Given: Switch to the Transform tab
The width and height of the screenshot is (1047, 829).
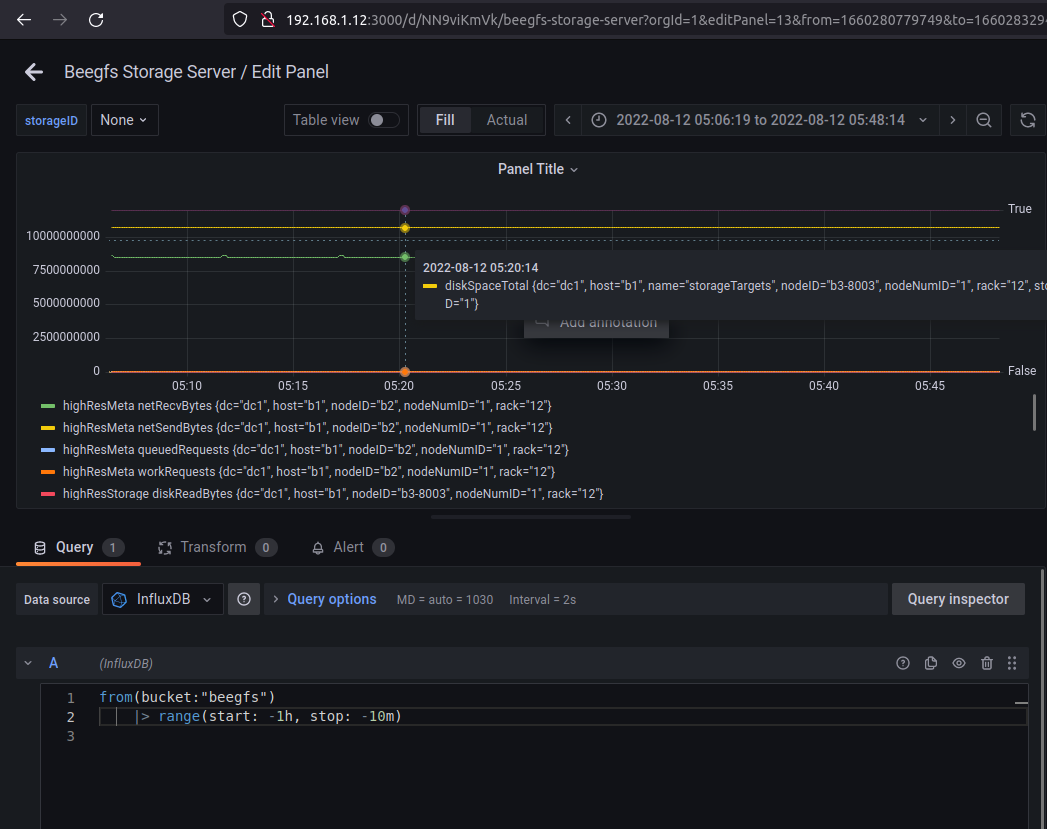Looking at the screenshot, I should [217, 548].
